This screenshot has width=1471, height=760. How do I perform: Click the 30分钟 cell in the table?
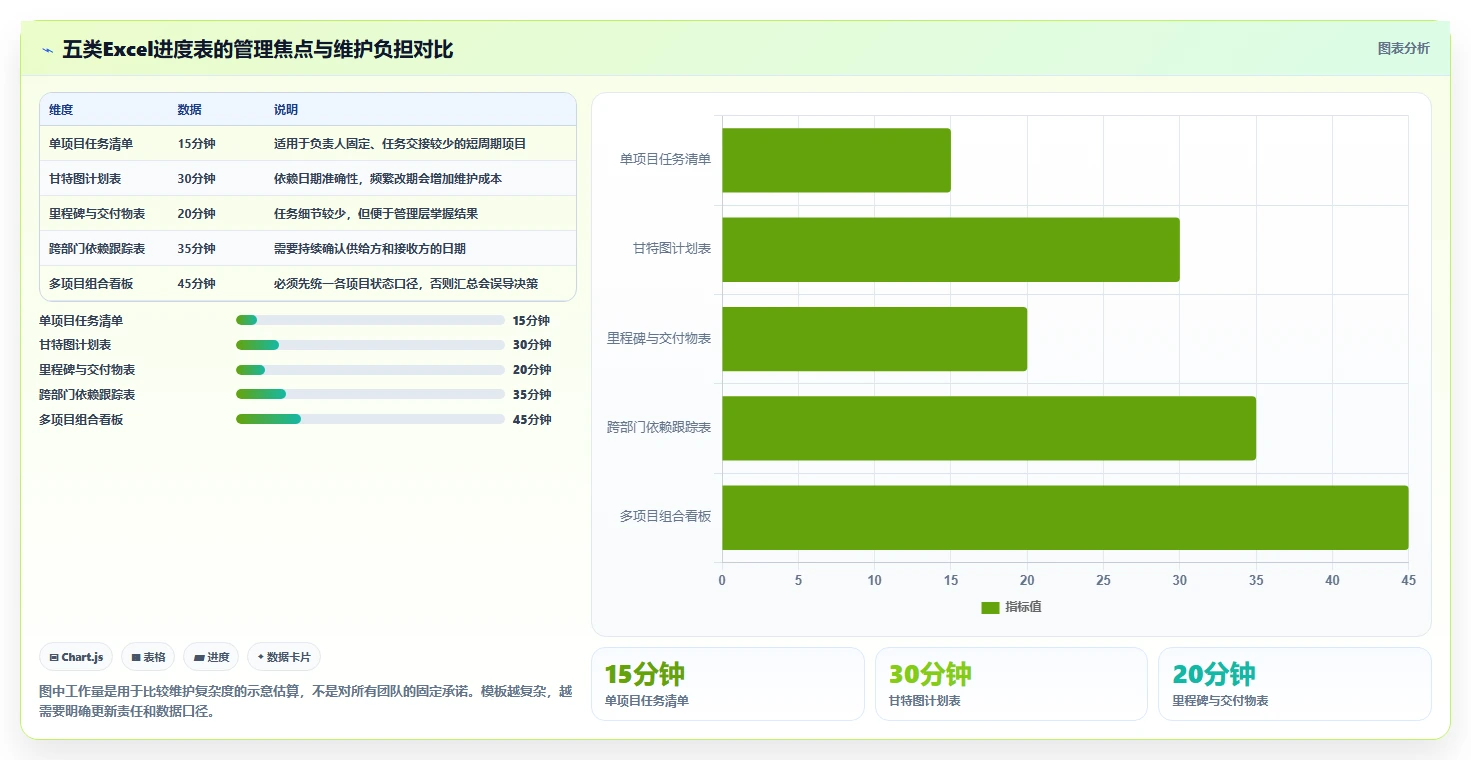(x=196, y=179)
